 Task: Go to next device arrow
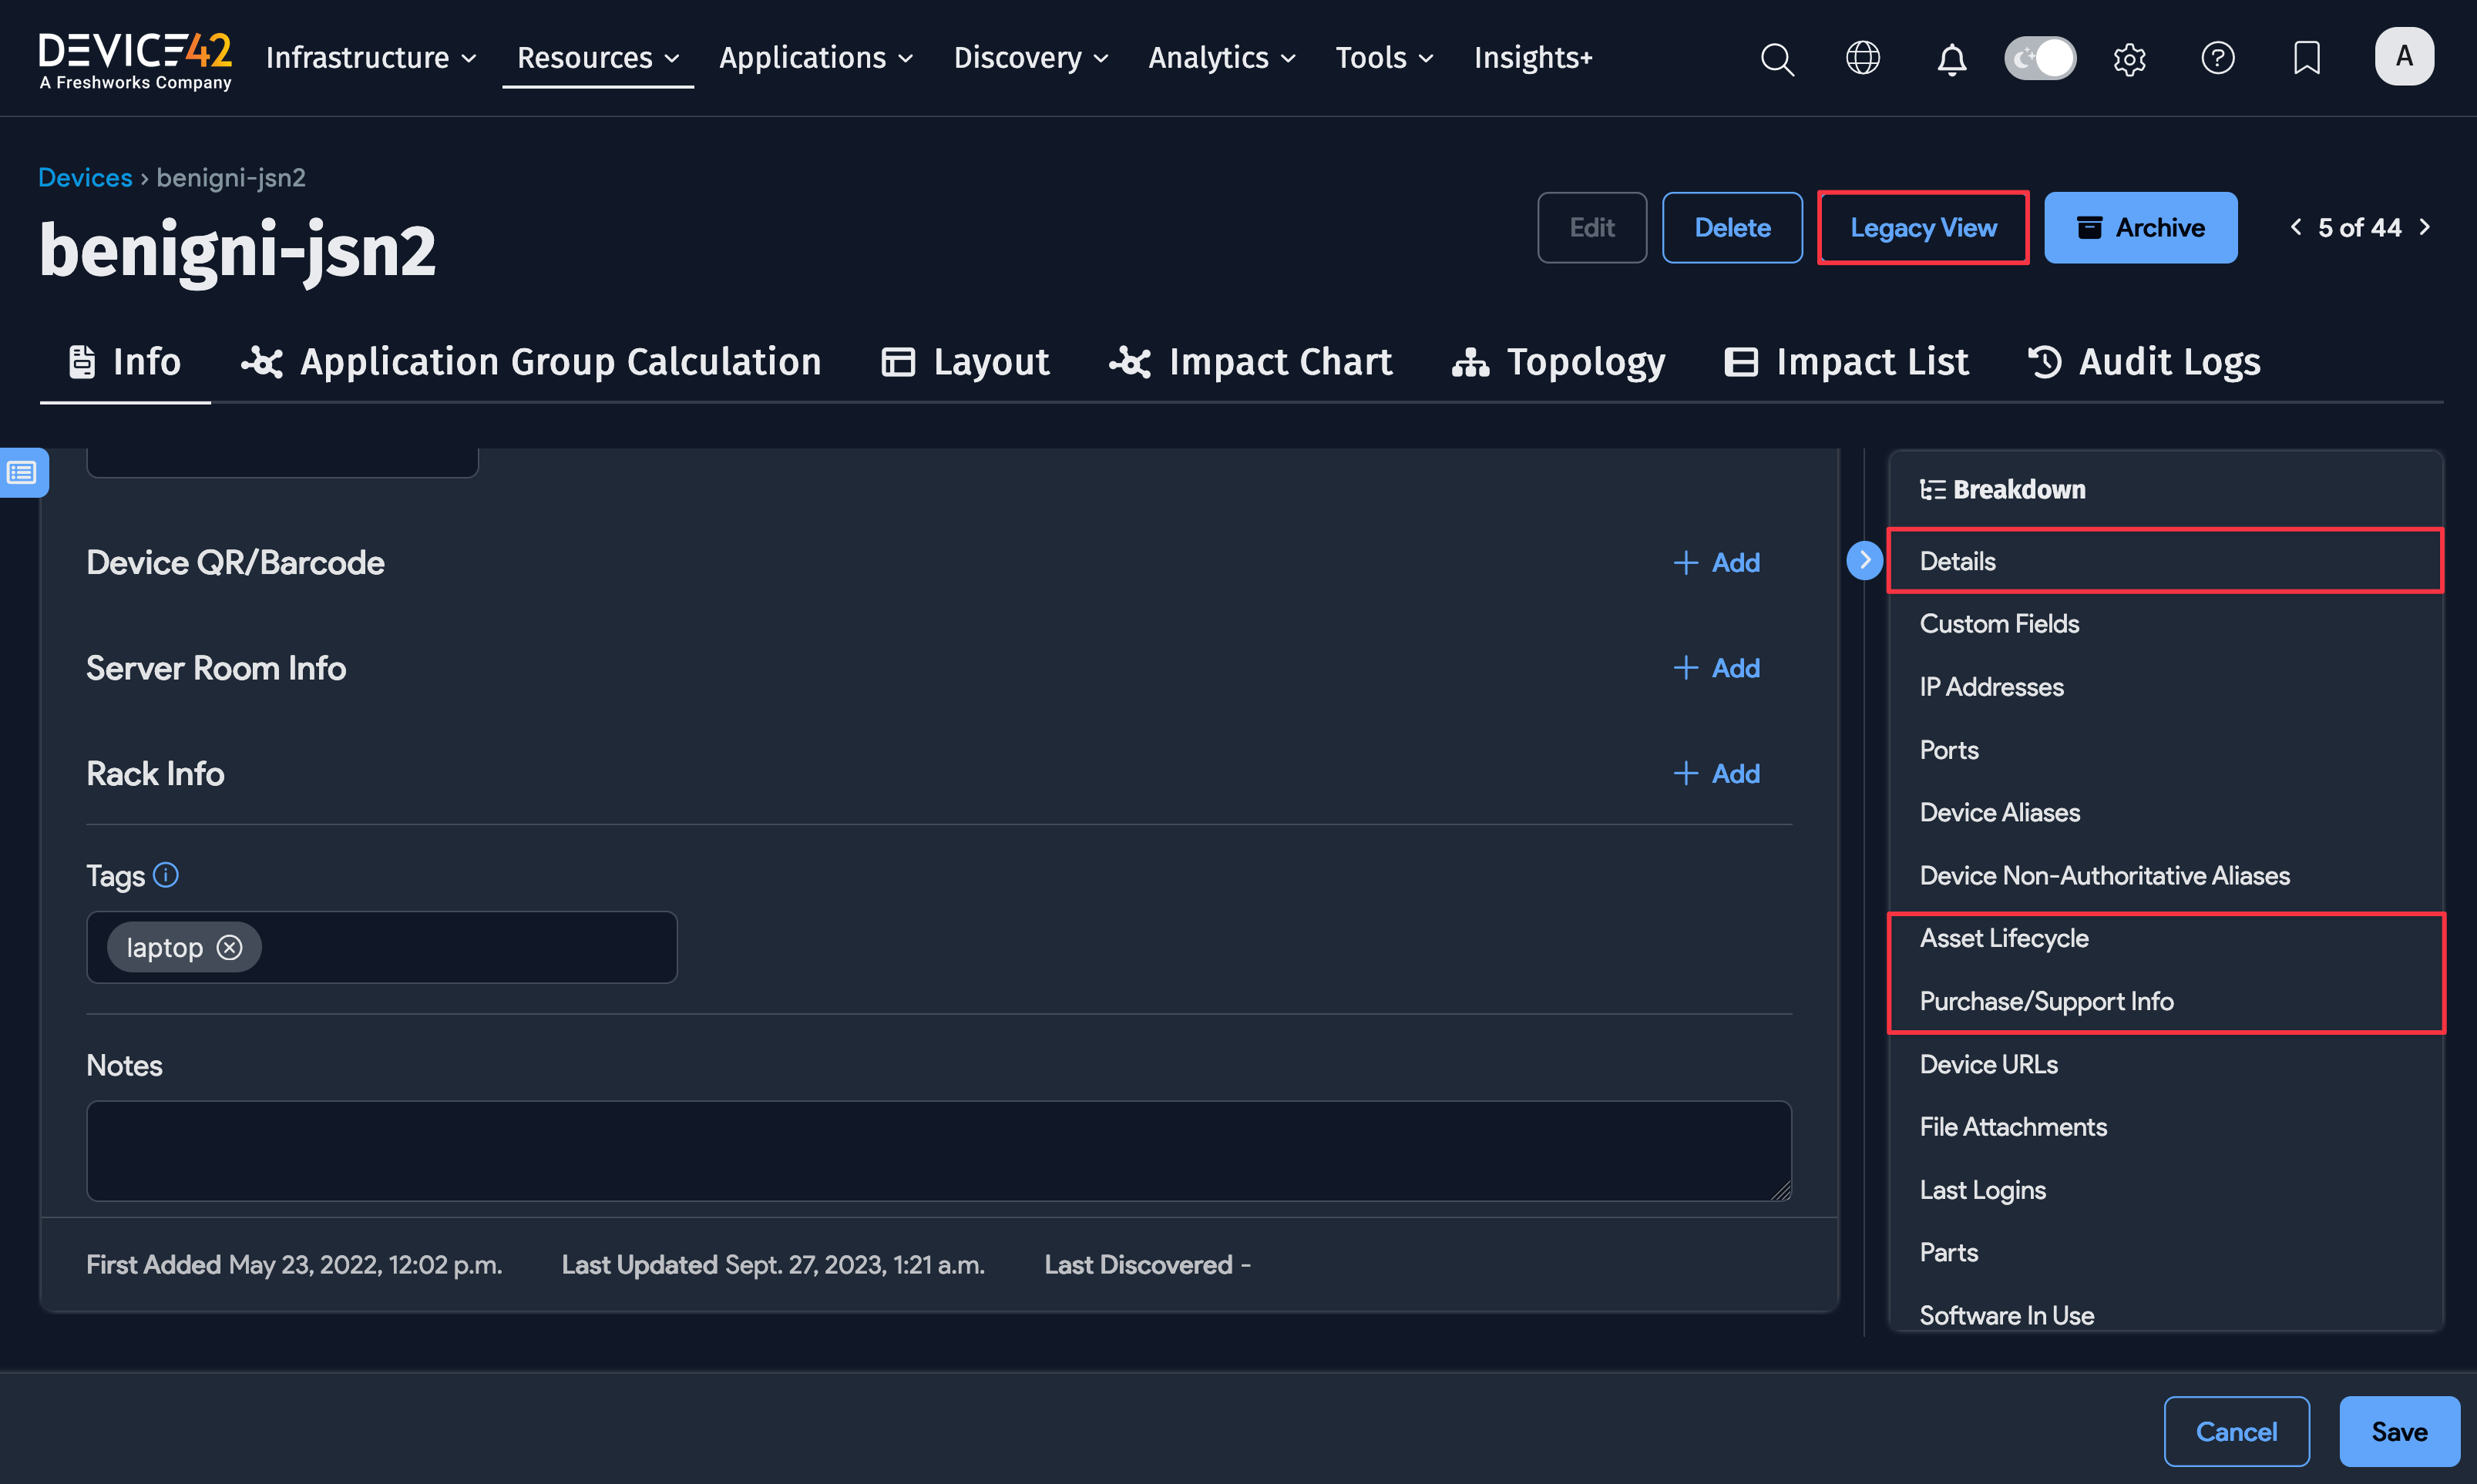point(2426,227)
